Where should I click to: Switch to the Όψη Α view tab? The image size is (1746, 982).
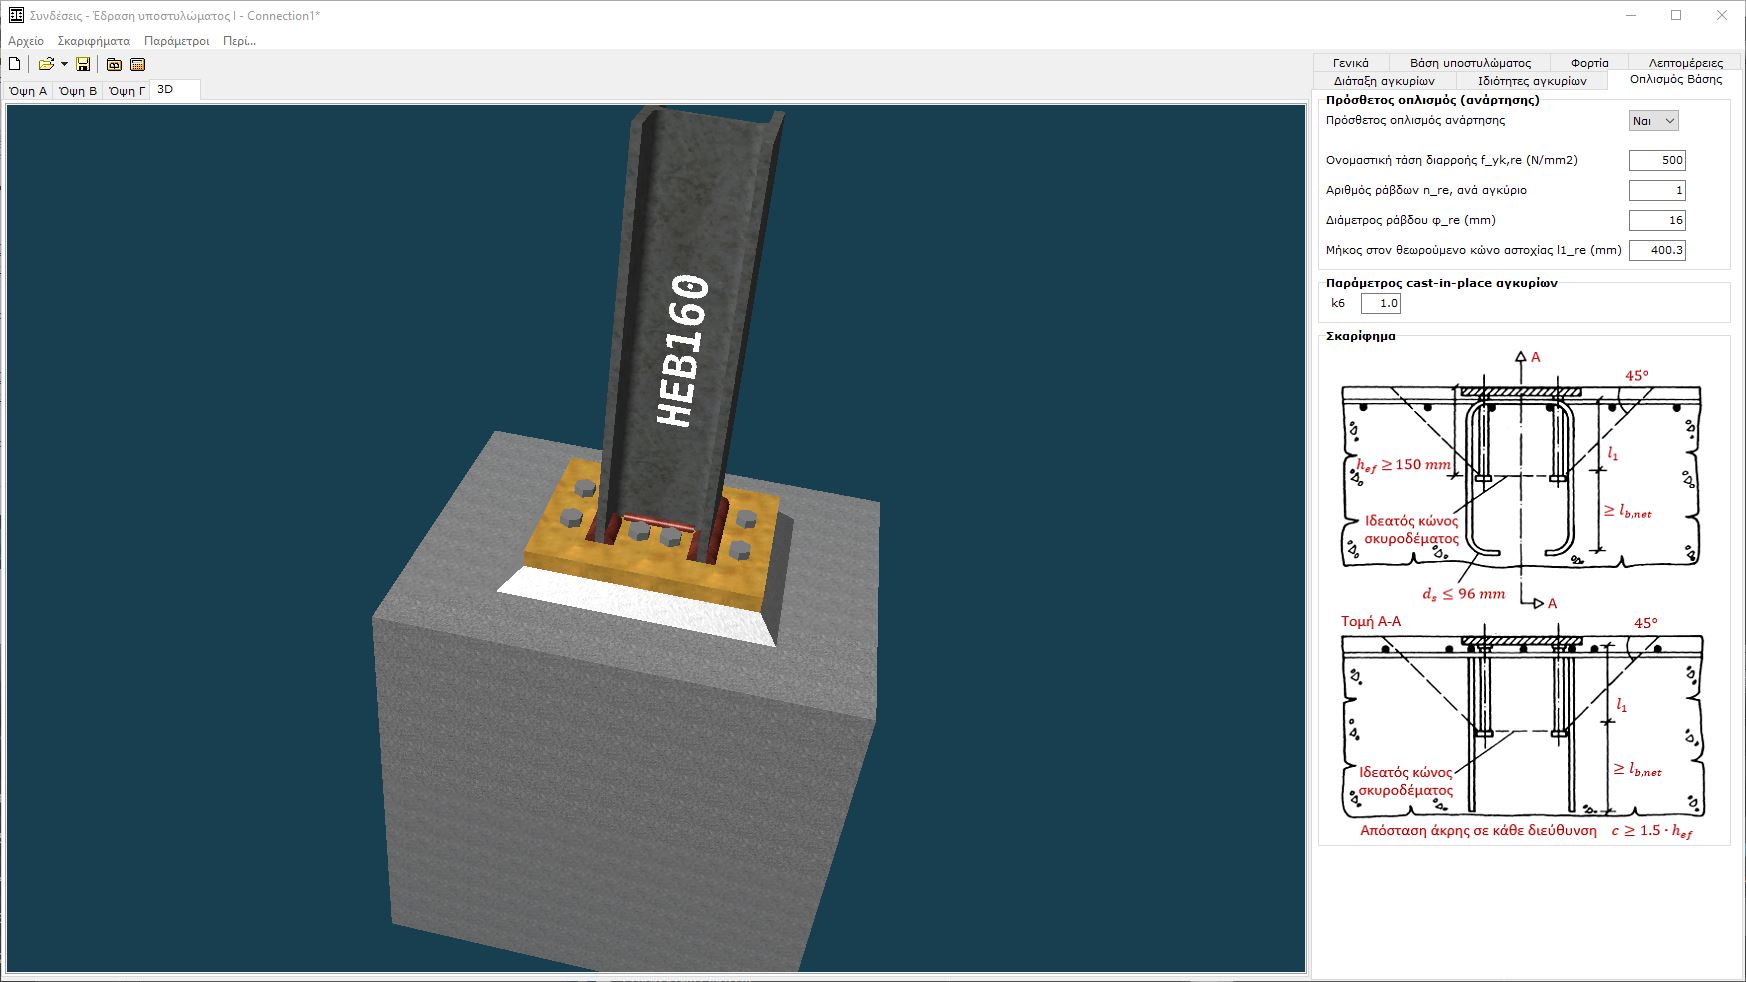click(28, 91)
